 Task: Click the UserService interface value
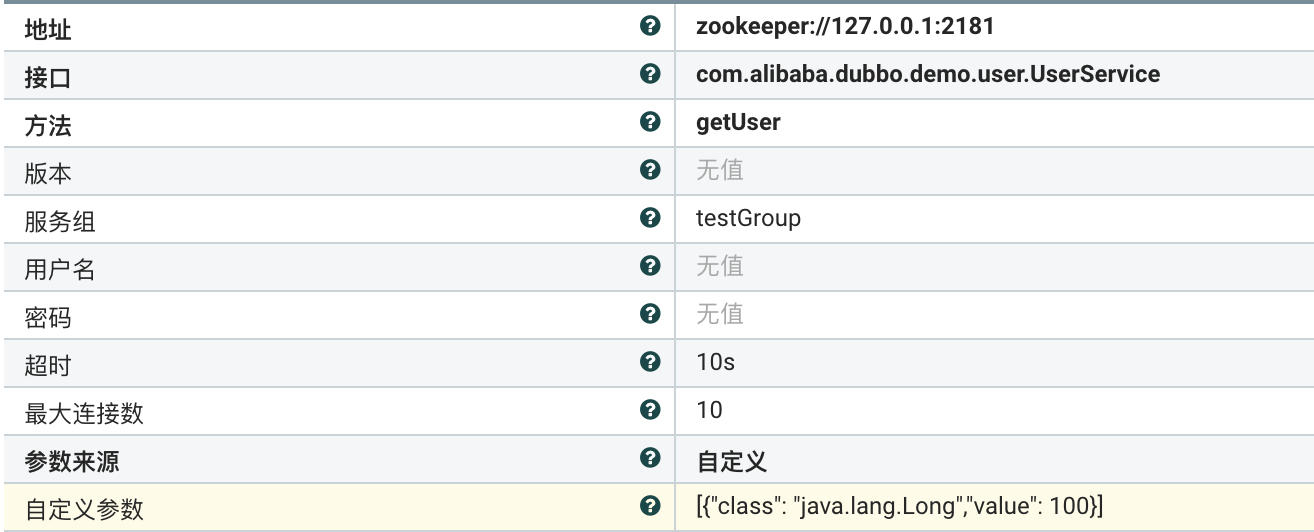click(927, 74)
